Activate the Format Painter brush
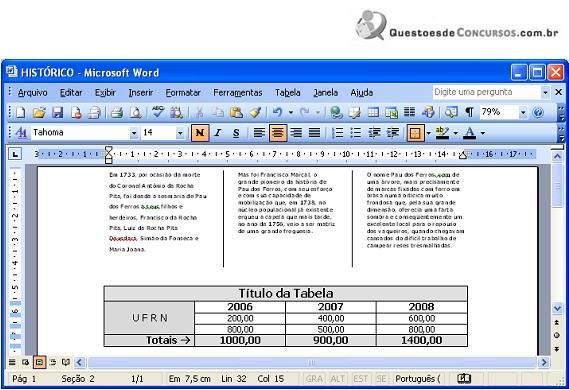The height and width of the screenshot is (390, 569). 255,112
